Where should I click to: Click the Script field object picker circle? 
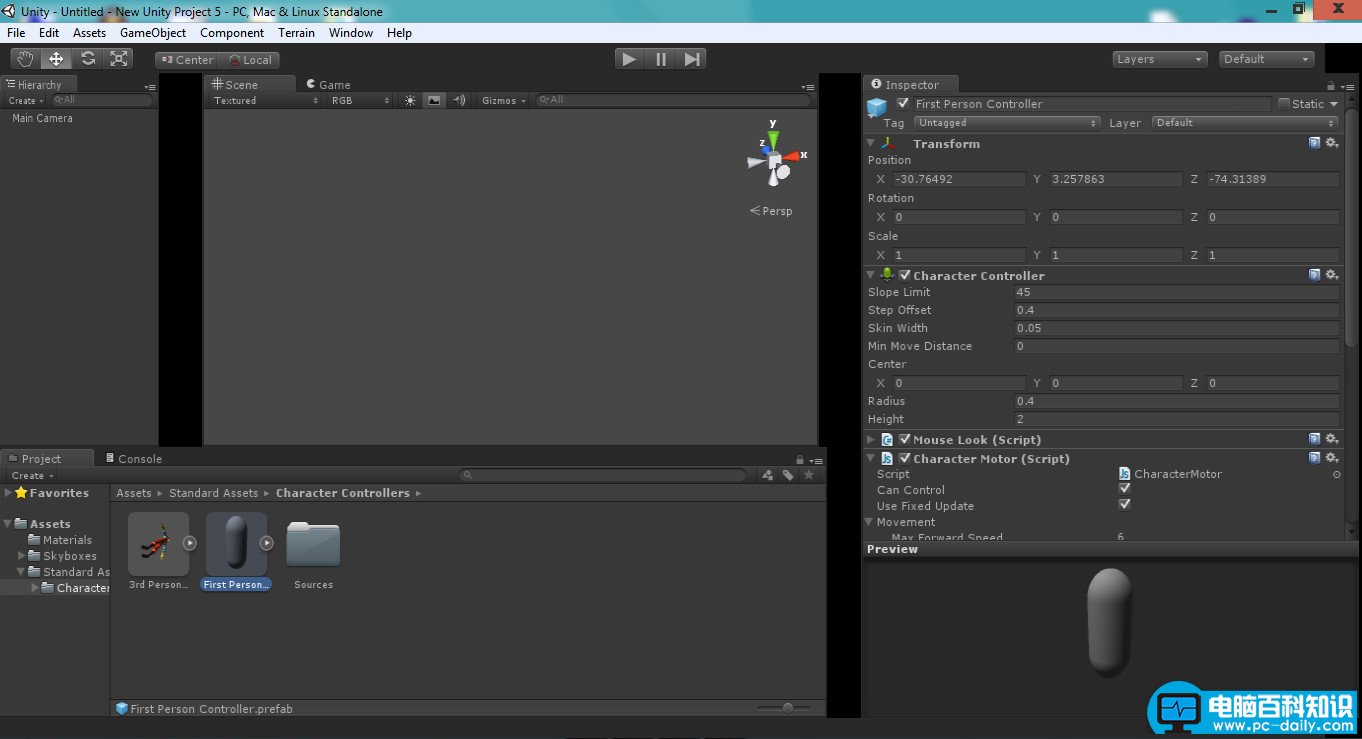(x=1337, y=474)
